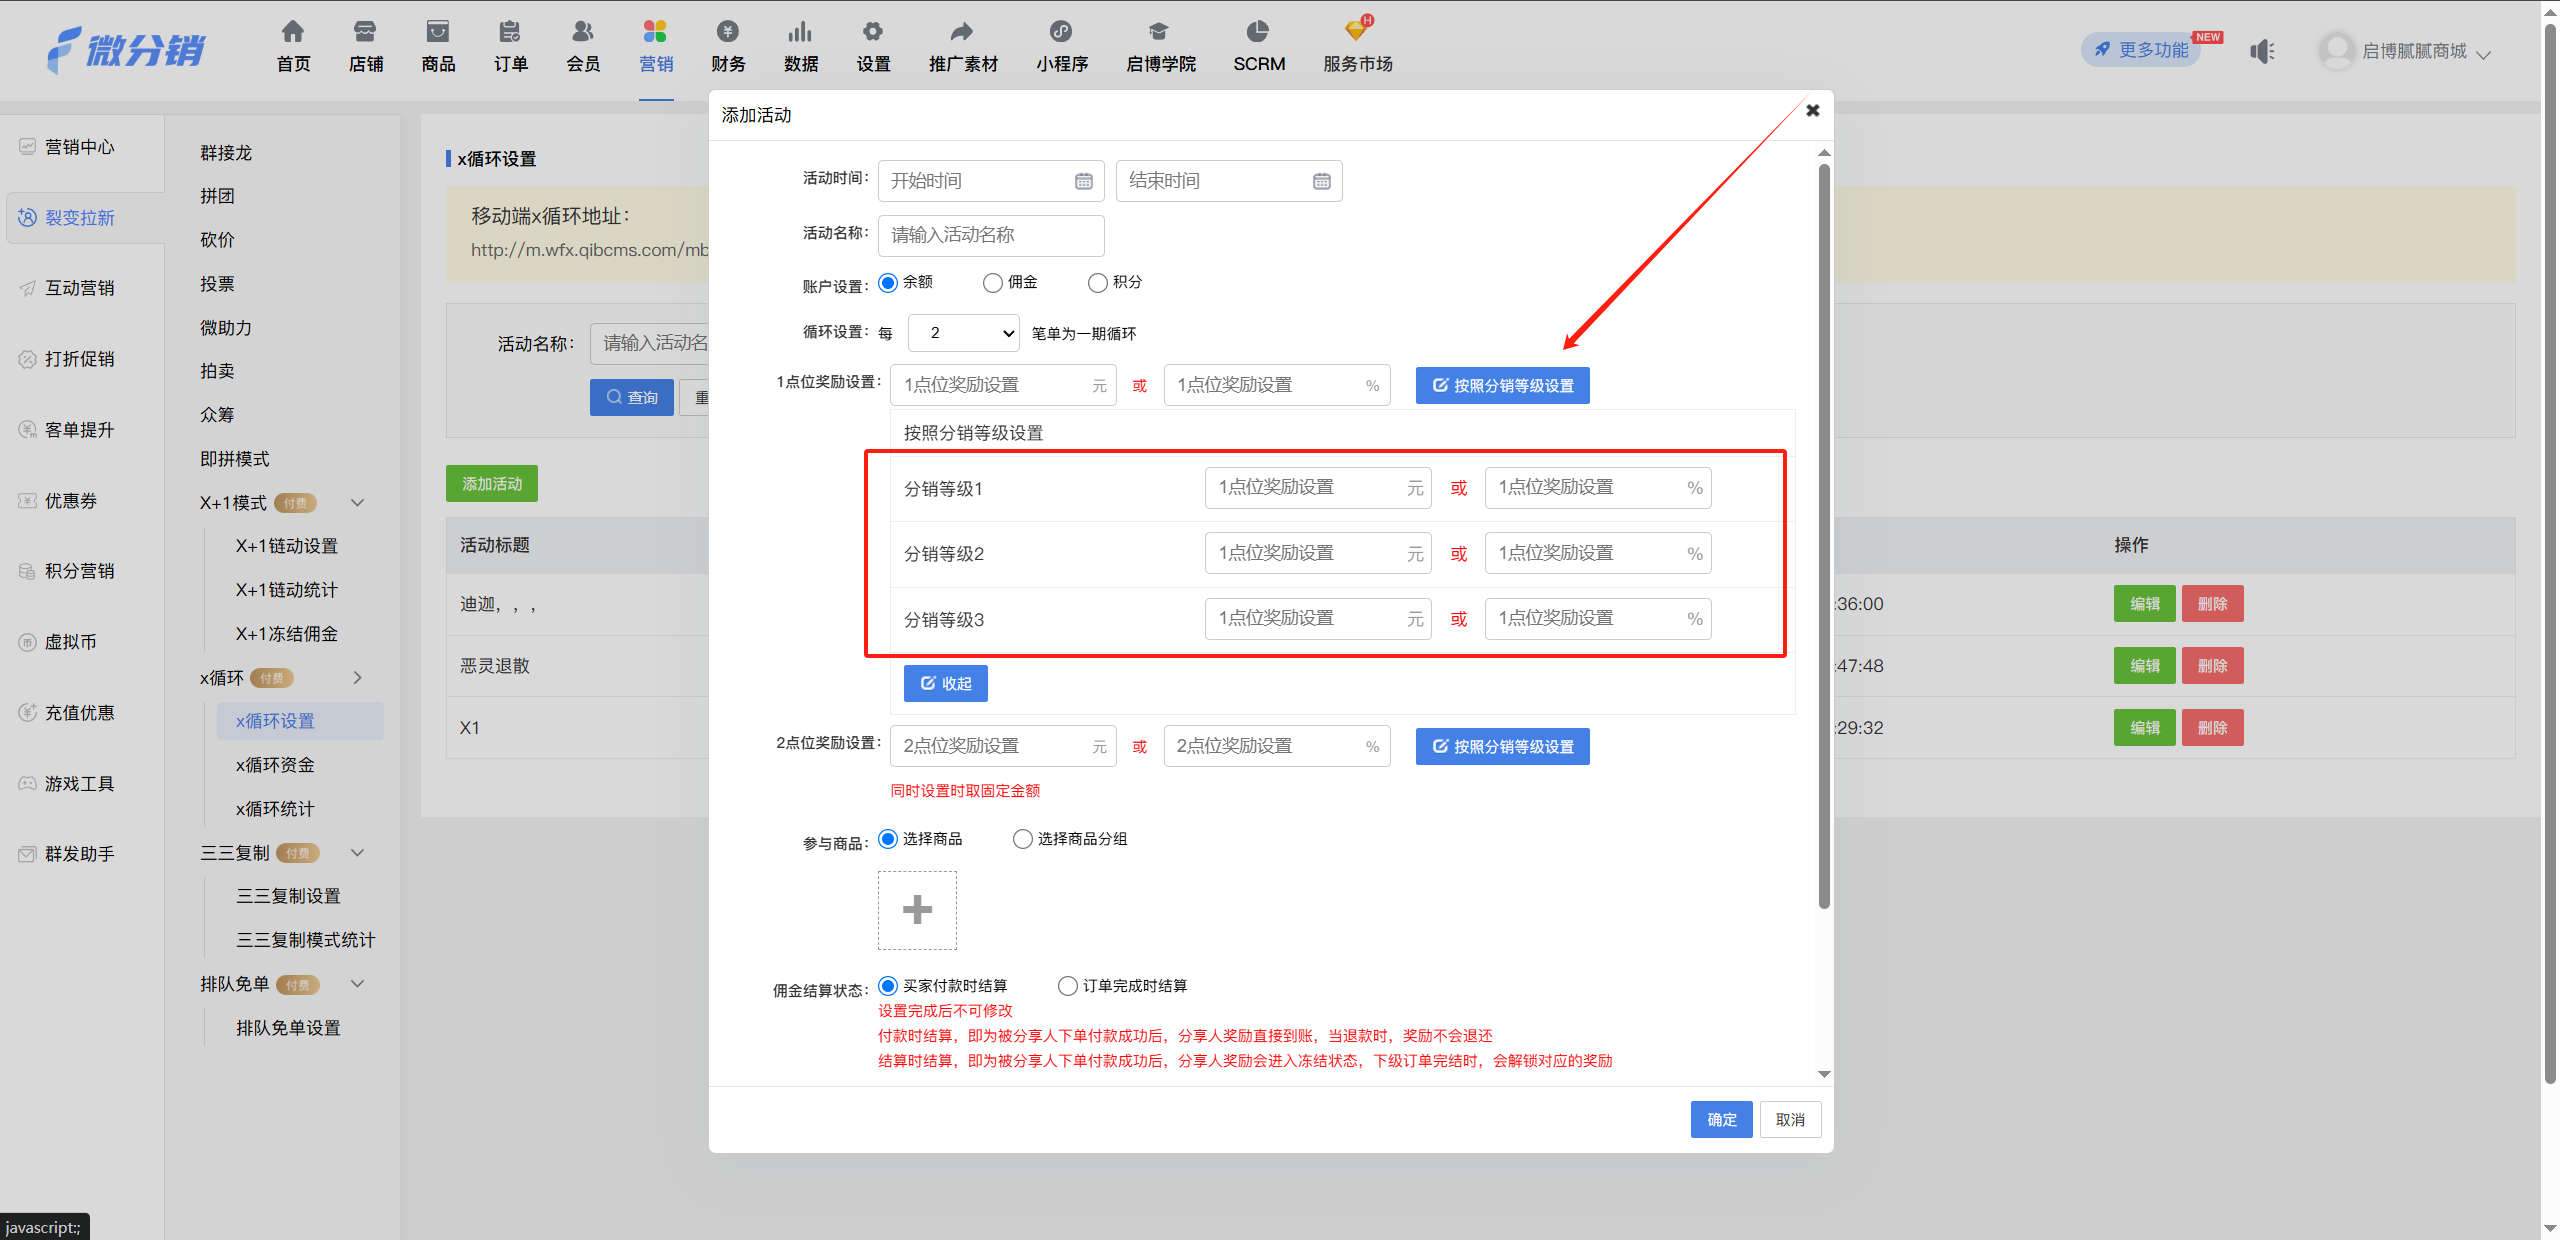The image size is (2560, 1240).
Task: Expand the 排队免单 submenu chevron
Action: point(357,984)
